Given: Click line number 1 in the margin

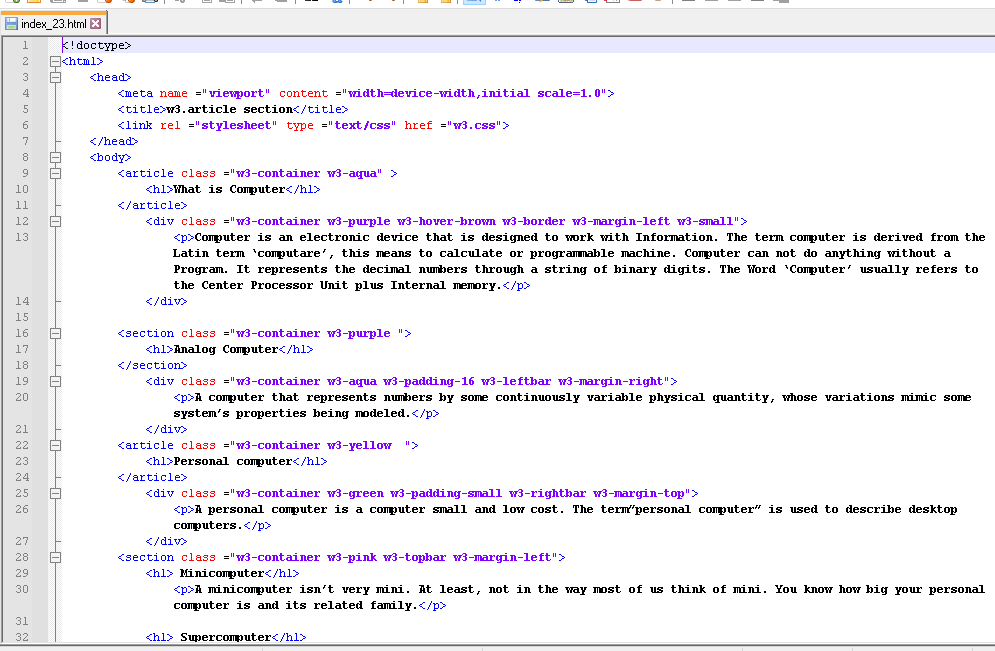Looking at the screenshot, I should [x=24, y=45].
